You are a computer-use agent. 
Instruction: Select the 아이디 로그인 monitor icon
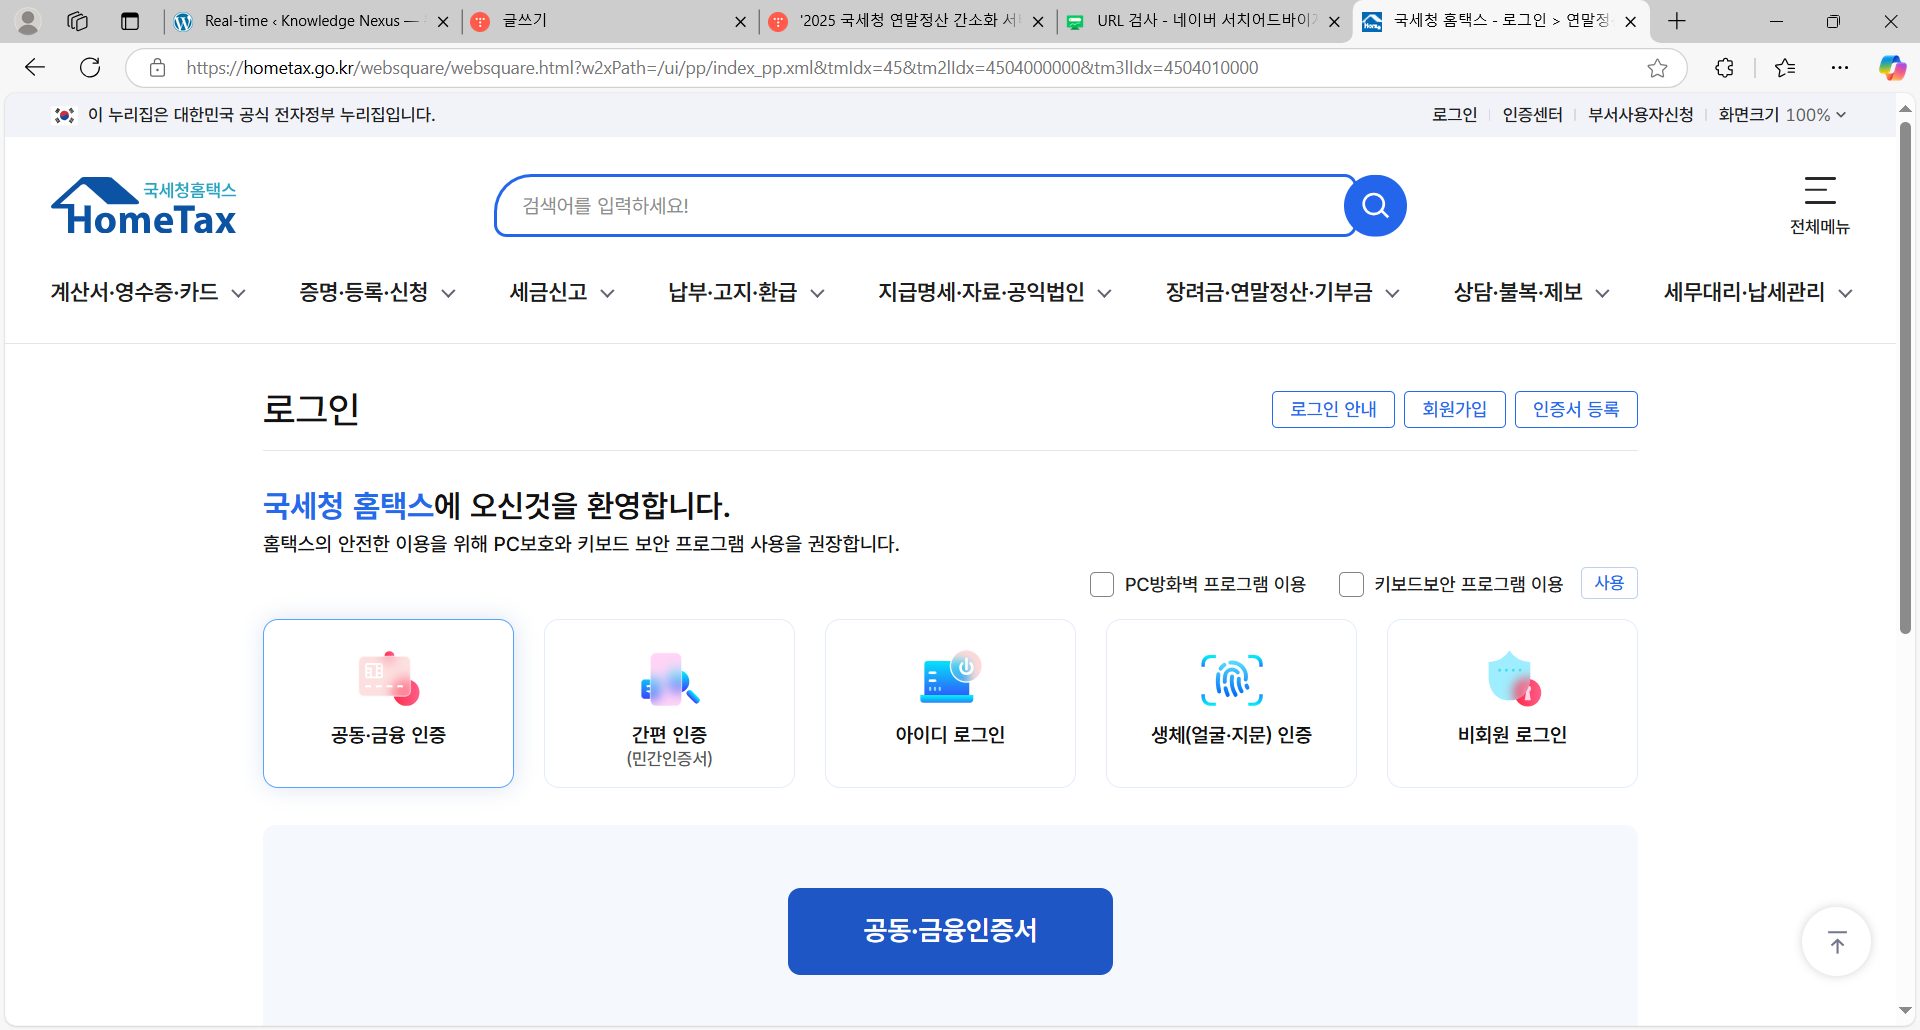coord(949,677)
